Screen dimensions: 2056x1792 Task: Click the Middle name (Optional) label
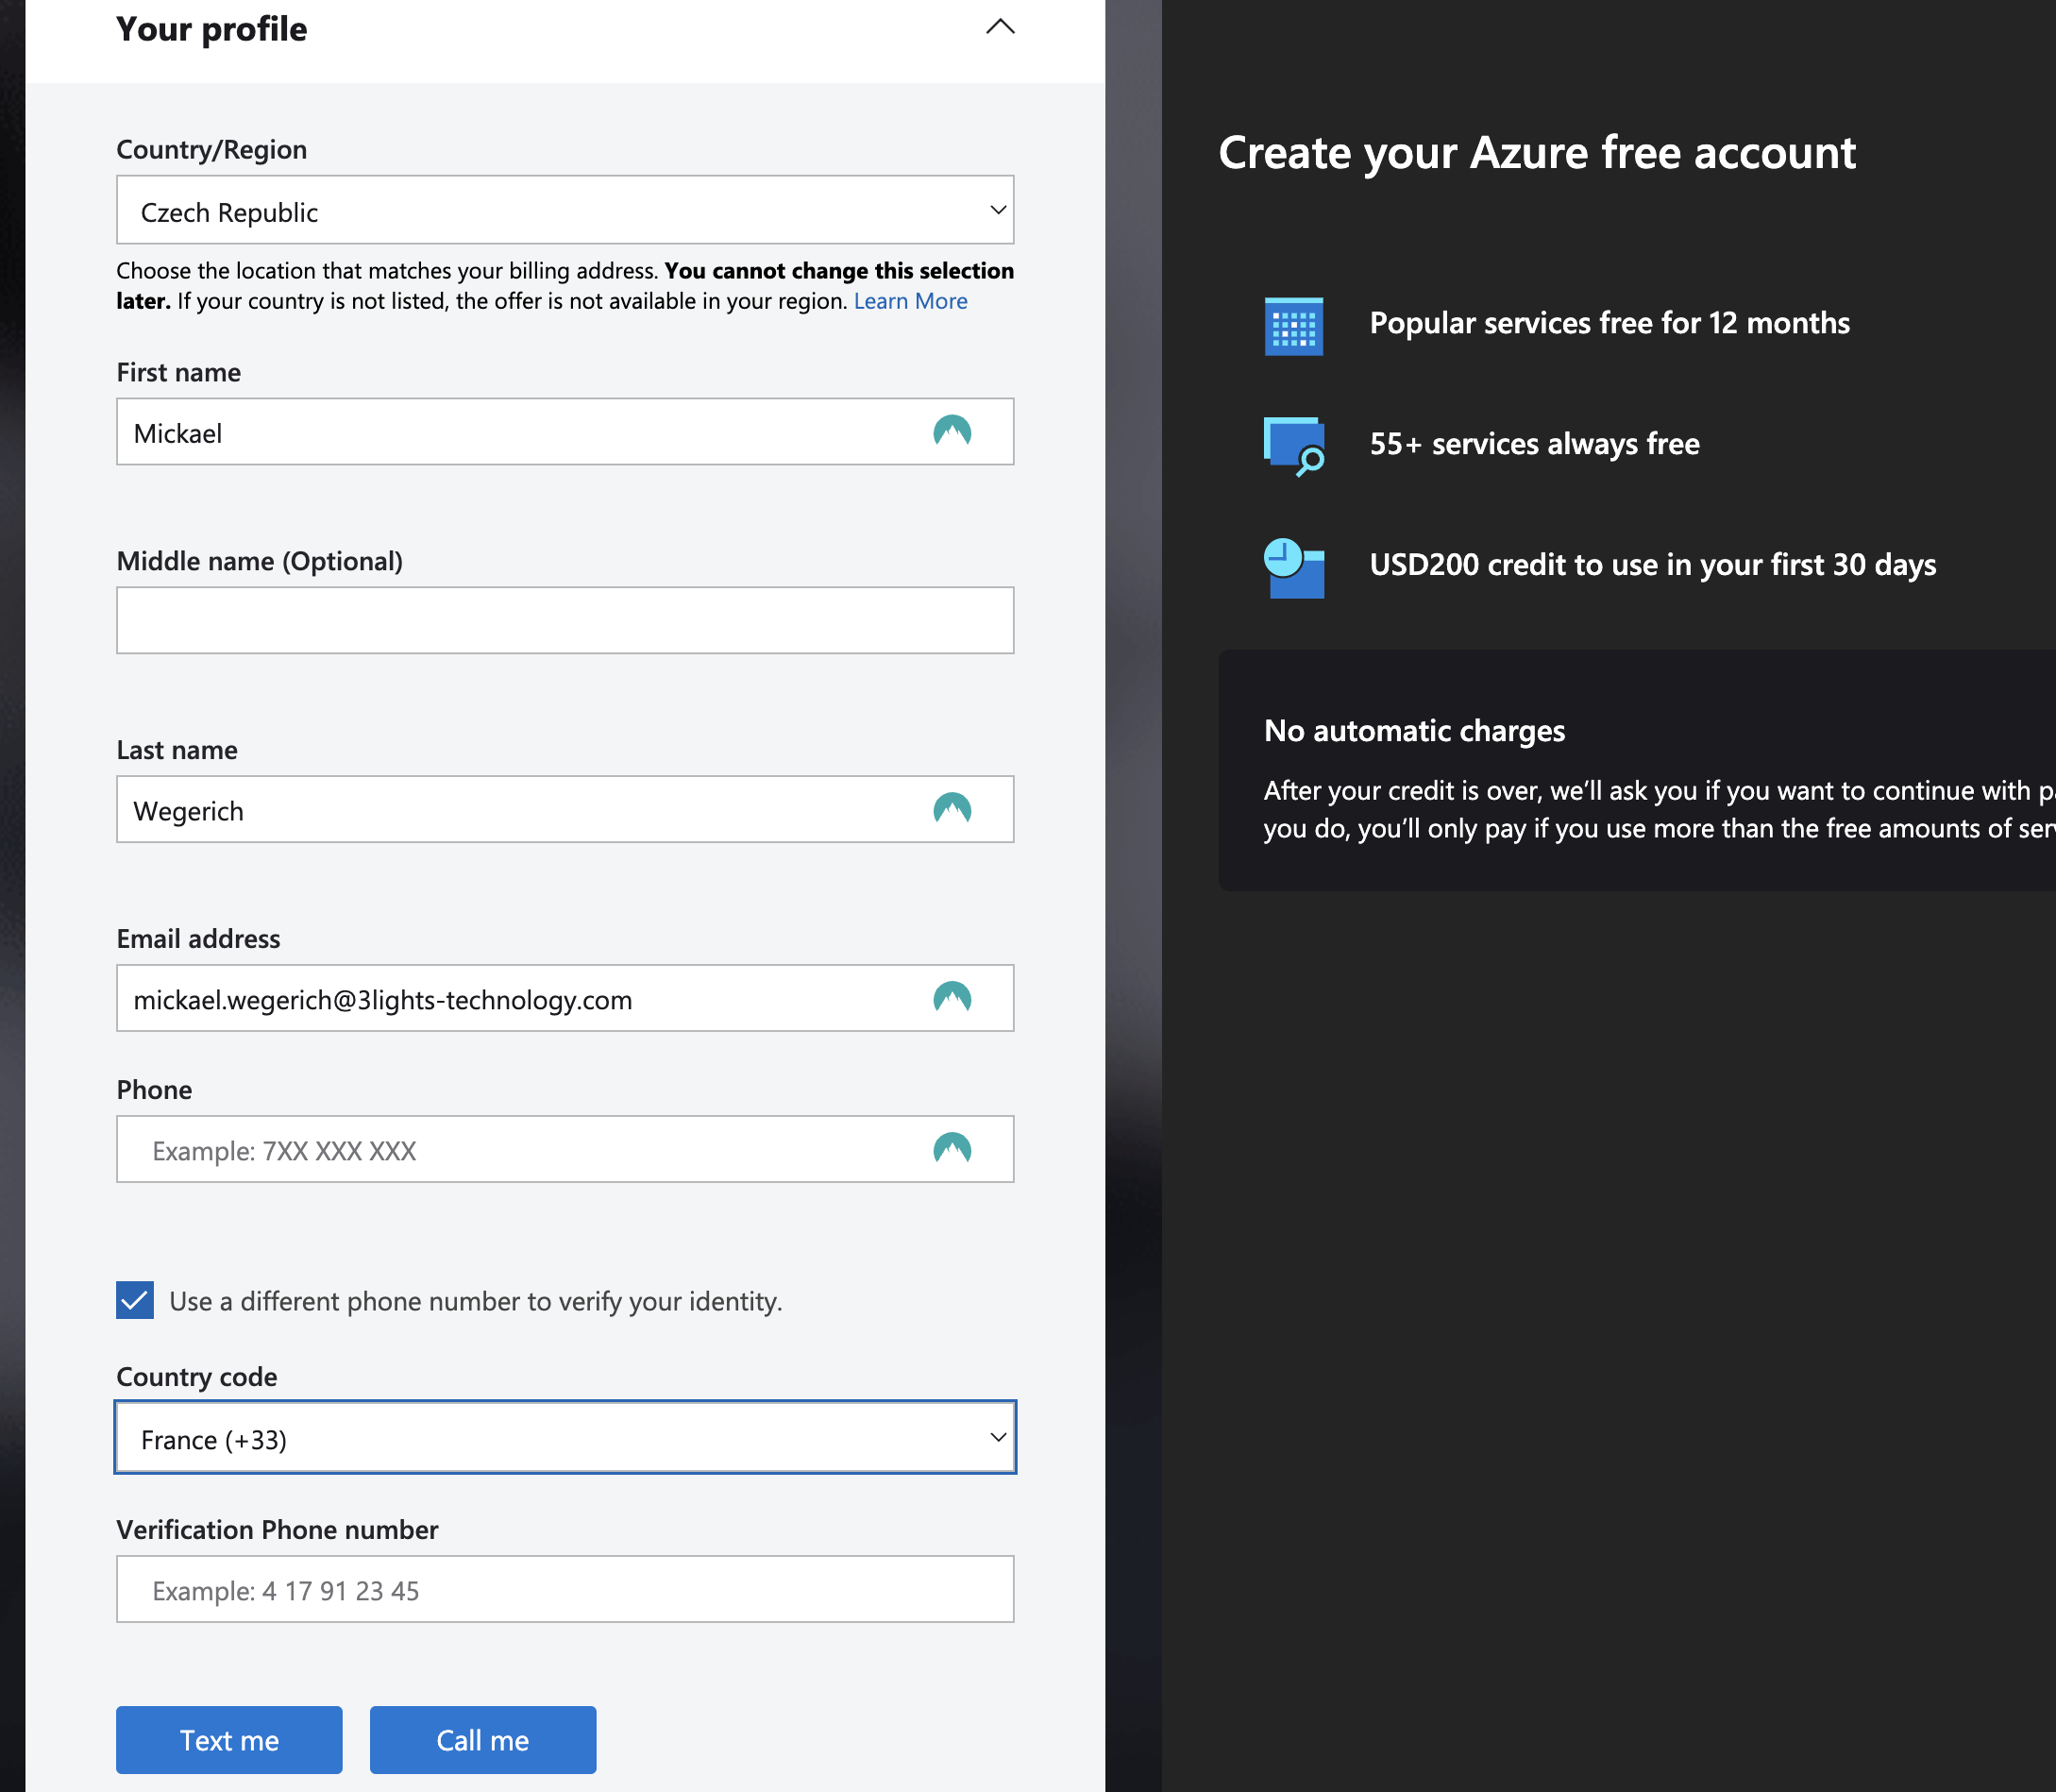click(x=260, y=561)
